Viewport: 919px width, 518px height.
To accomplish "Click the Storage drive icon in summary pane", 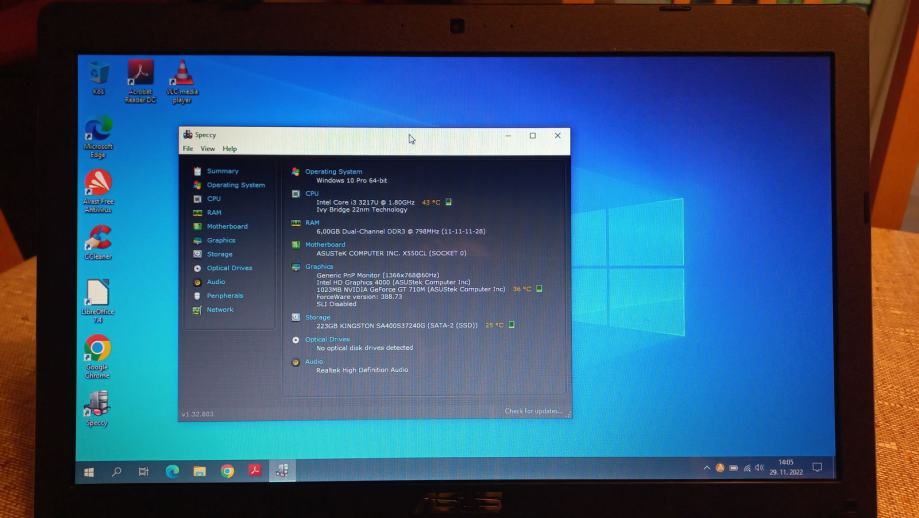I will [x=295, y=317].
